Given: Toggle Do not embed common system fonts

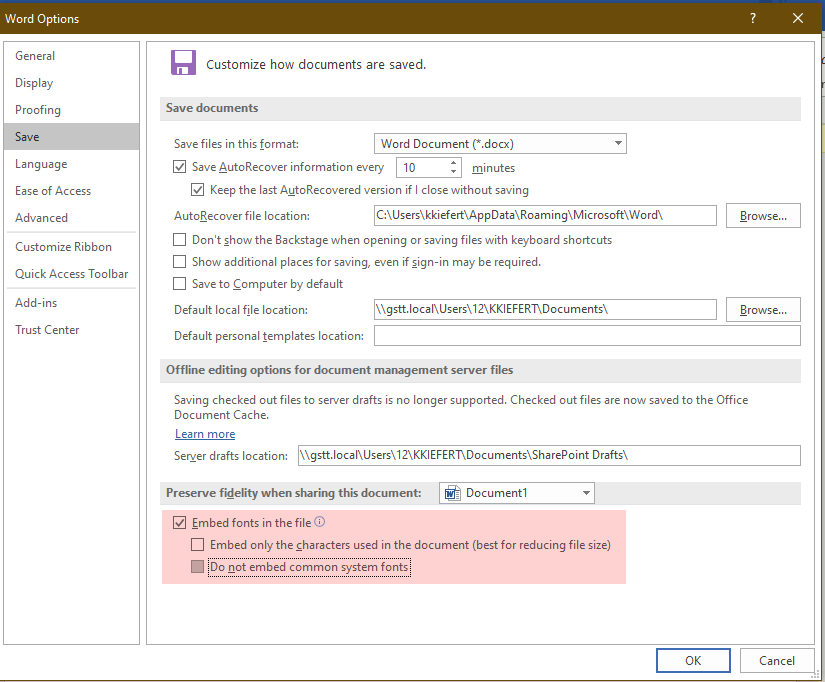Looking at the screenshot, I should [197, 566].
